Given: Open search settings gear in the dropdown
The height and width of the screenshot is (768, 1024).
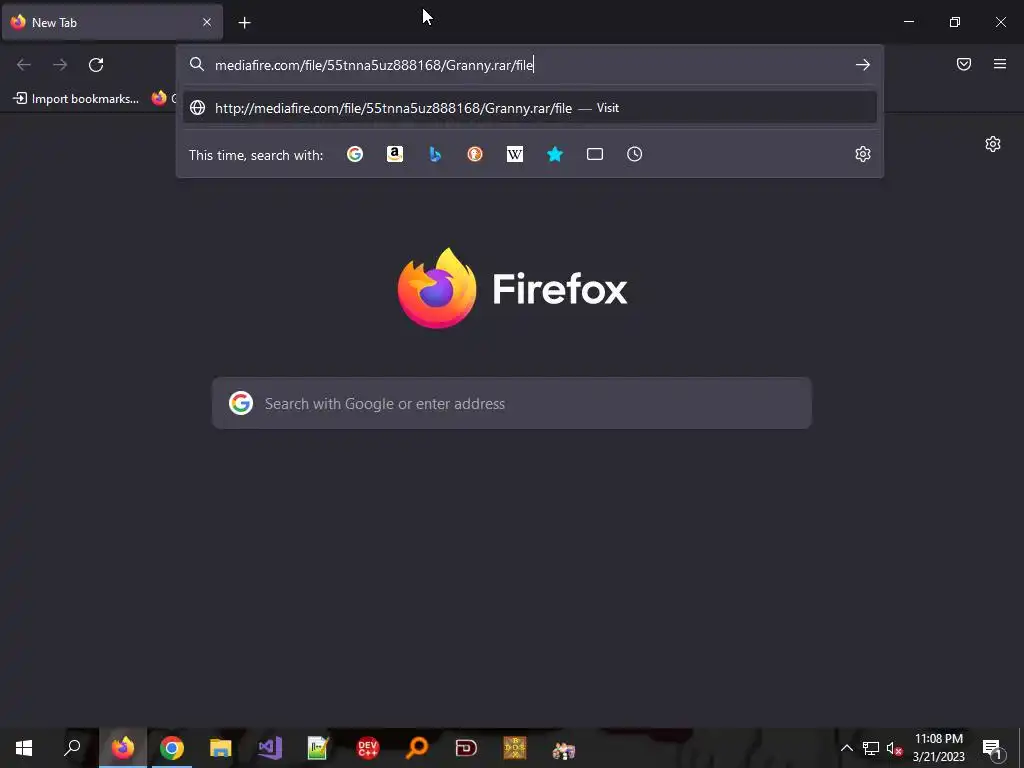Looking at the screenshot, I should [x=863, y=154].
